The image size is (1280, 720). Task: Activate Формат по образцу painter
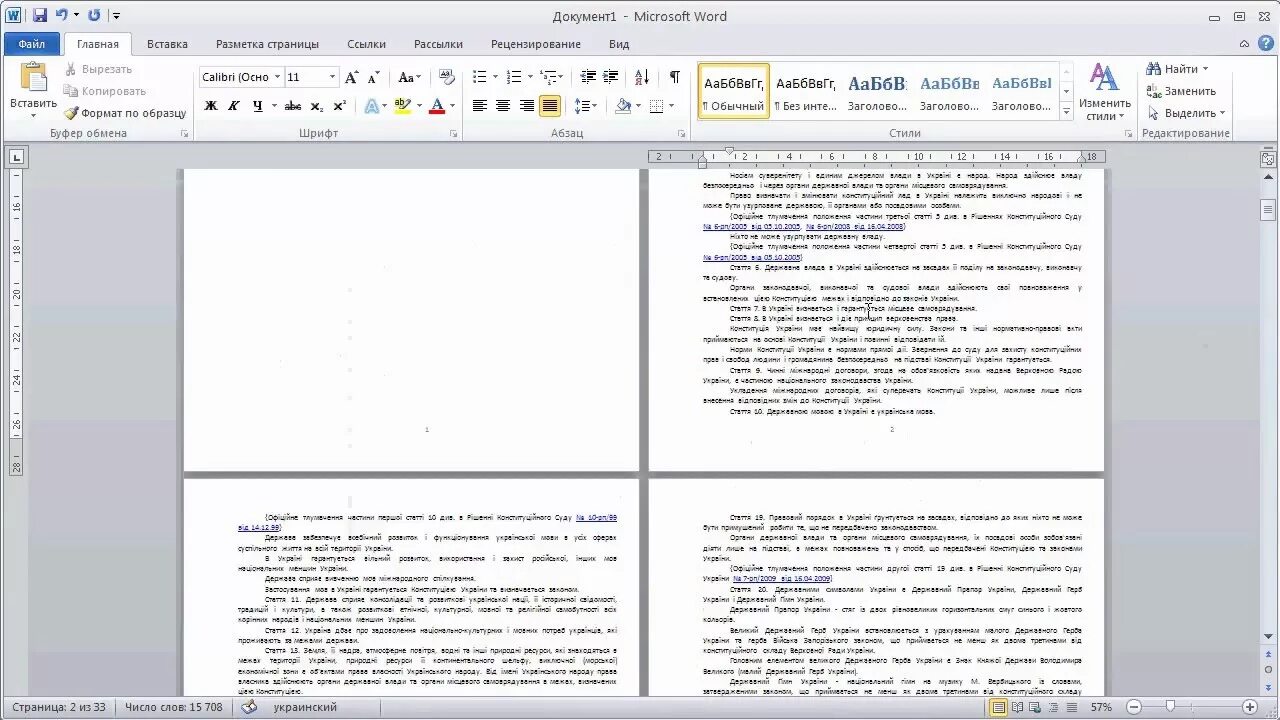[x=125, y=113]
